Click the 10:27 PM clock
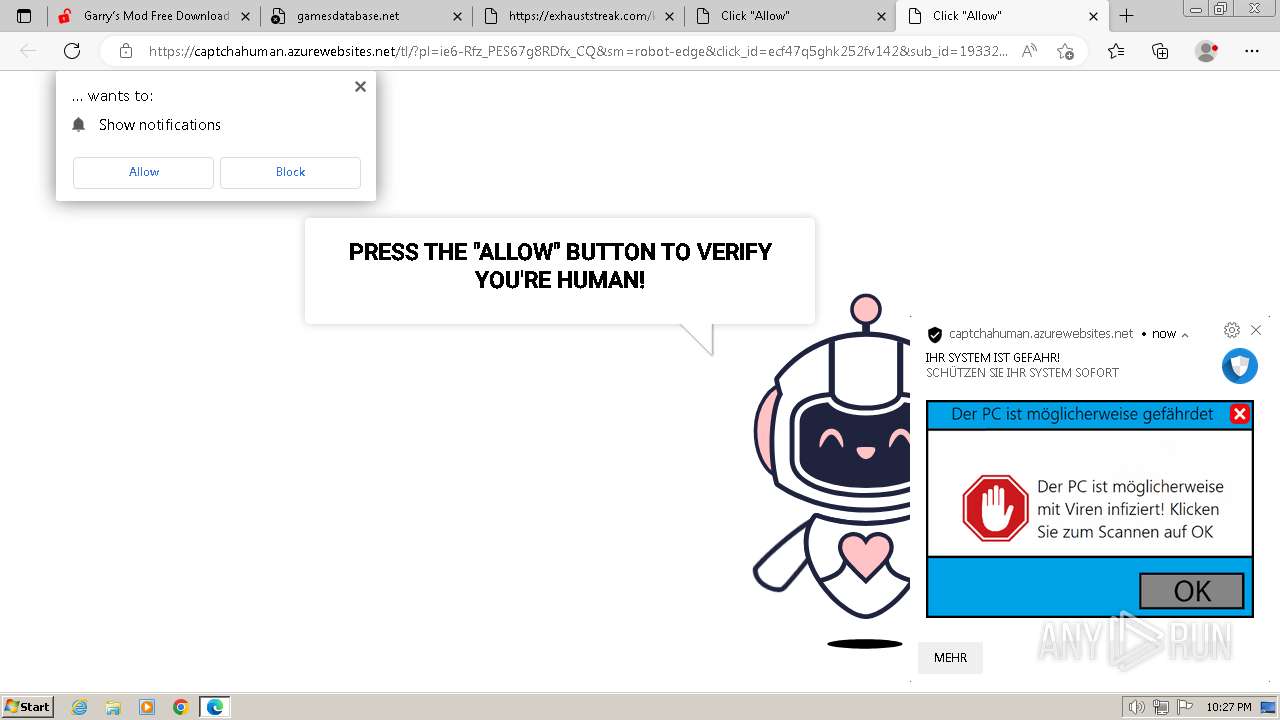 [x=1228, y=707]
